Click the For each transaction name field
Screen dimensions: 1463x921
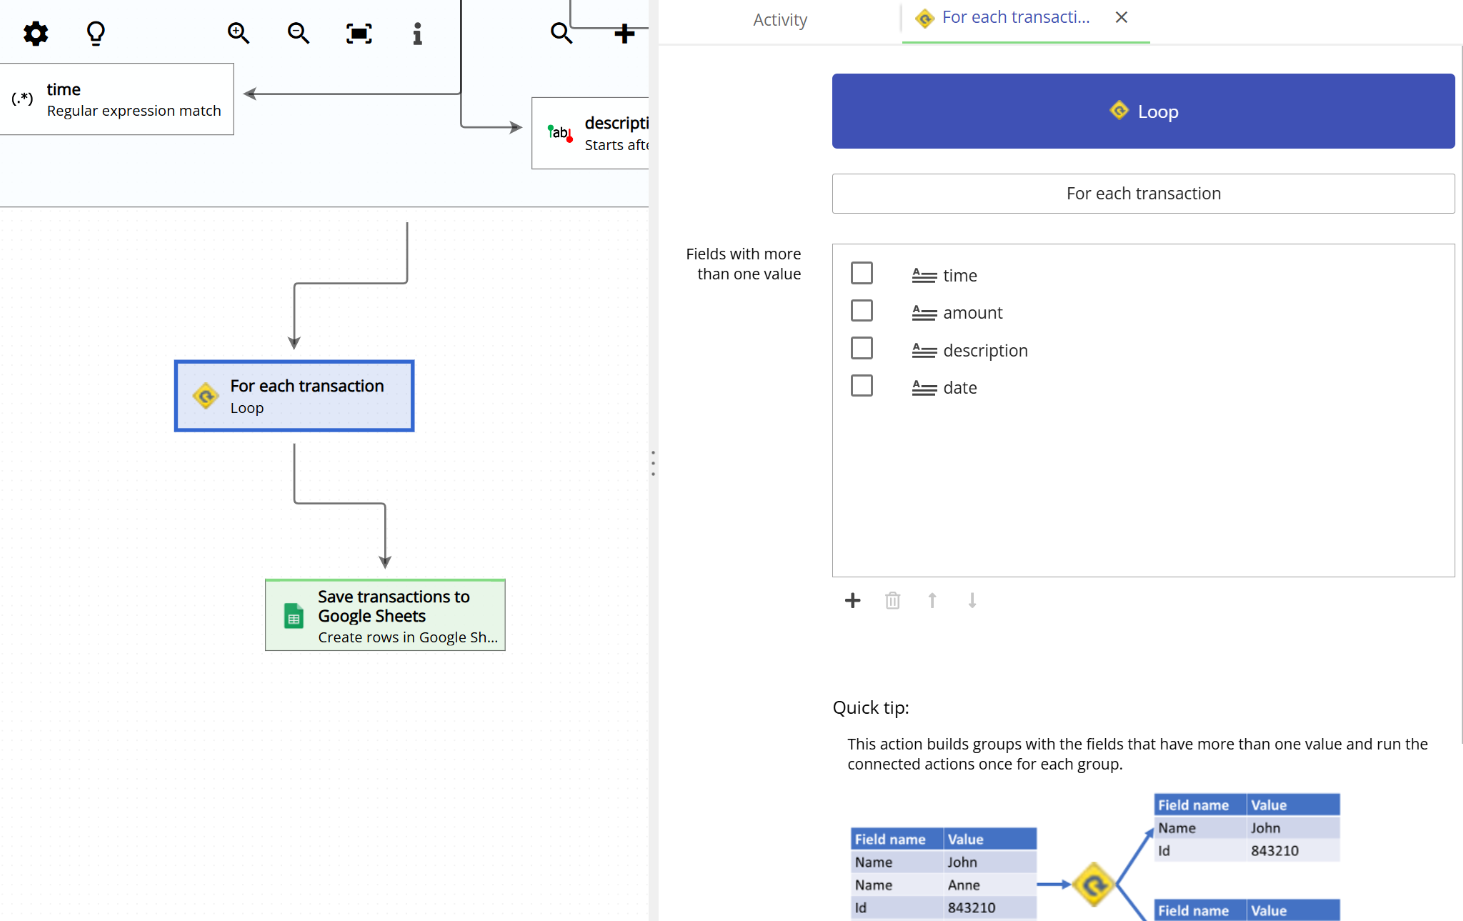click(1143, 193)
